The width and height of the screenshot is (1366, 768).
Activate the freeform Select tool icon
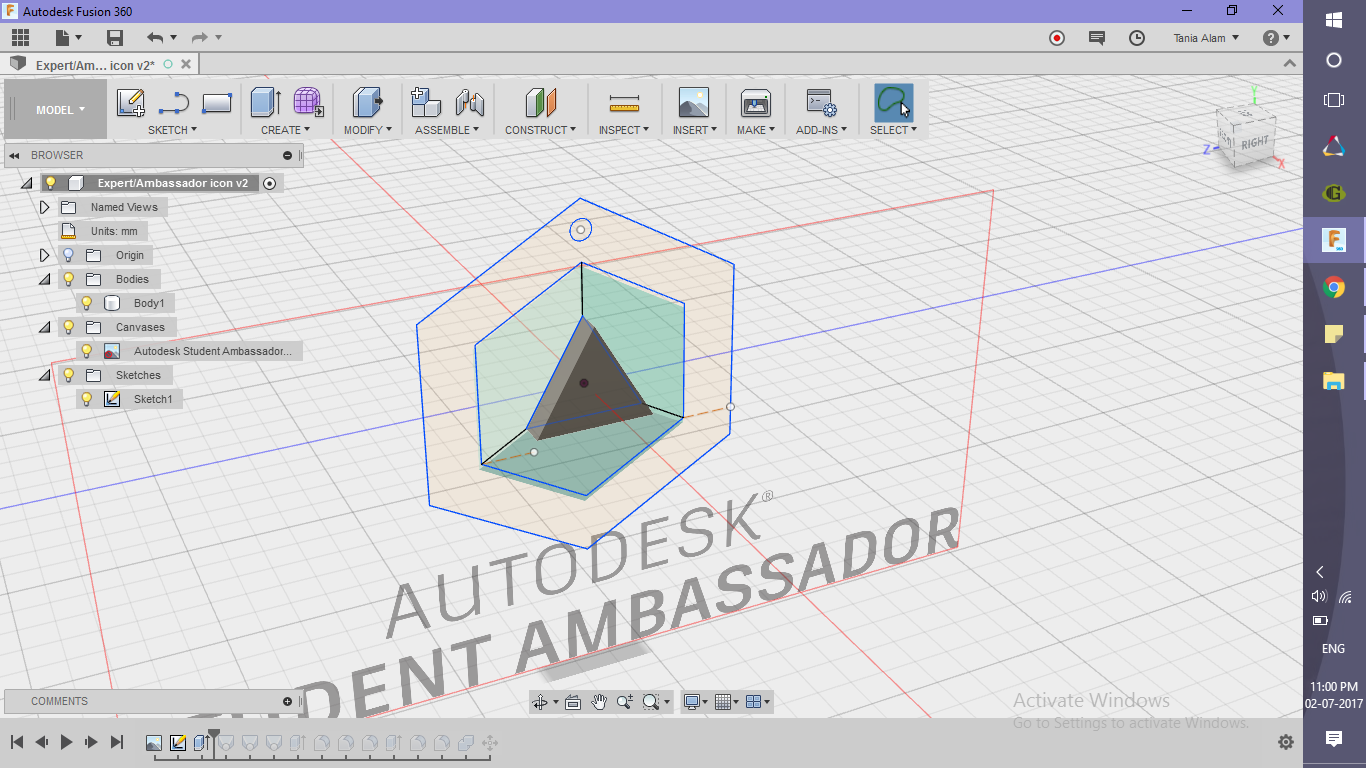click(893, 102)
